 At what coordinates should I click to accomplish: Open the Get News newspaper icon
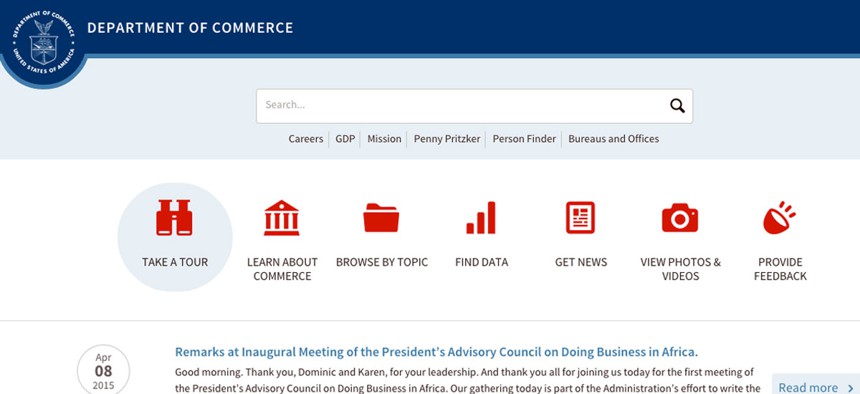click(580, 218)
